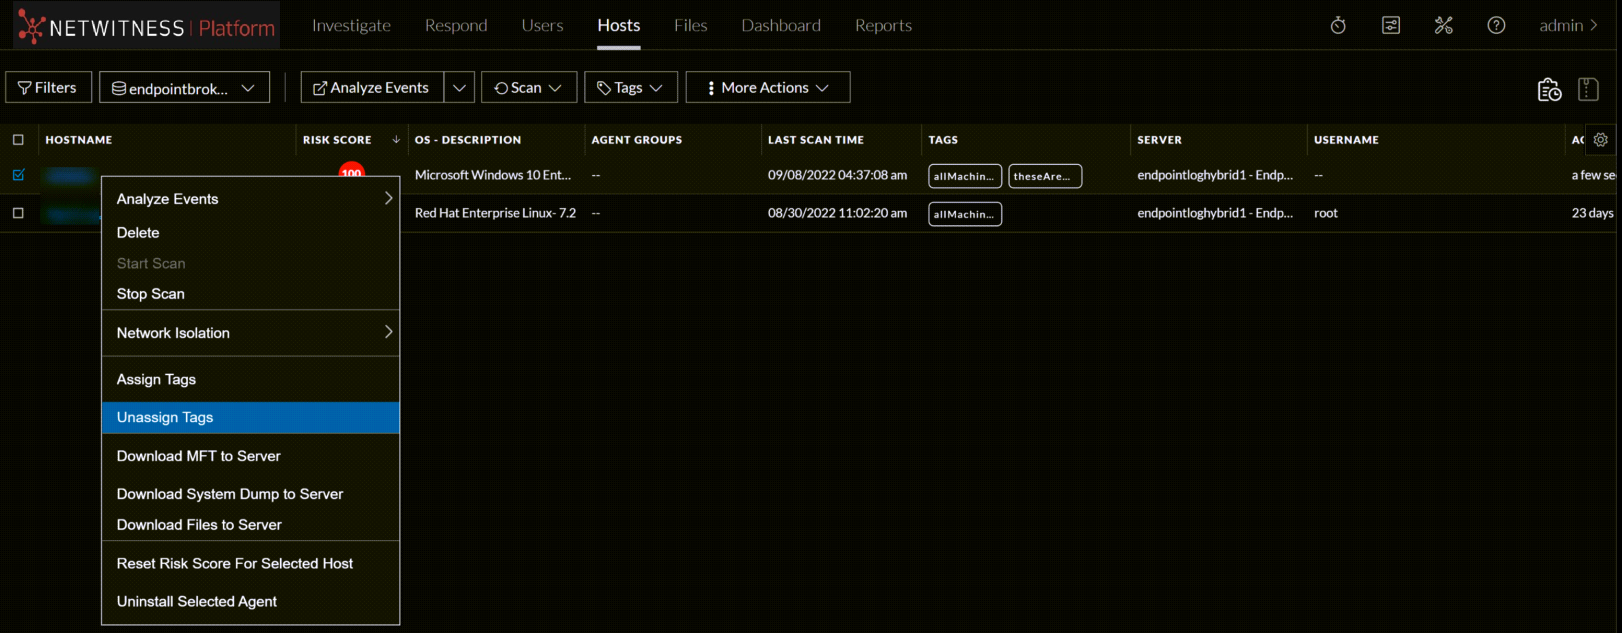Open the More Actions dropdown
Viewport: 1622px width, 633px height.
pos(768,88)
